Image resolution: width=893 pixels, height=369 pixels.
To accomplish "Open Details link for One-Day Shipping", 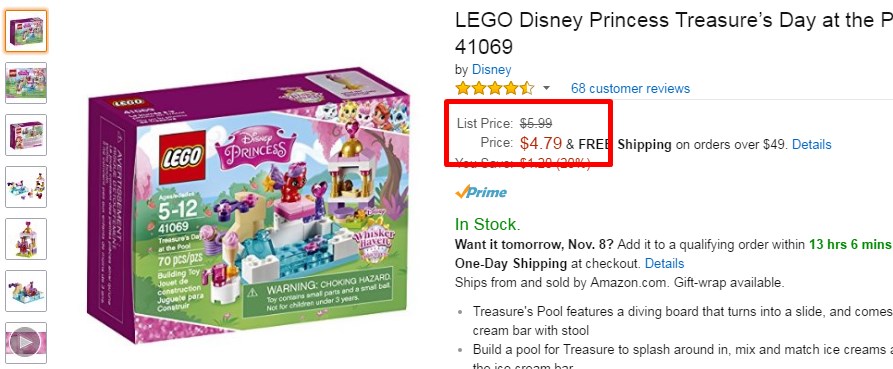I will pos(665,264).
